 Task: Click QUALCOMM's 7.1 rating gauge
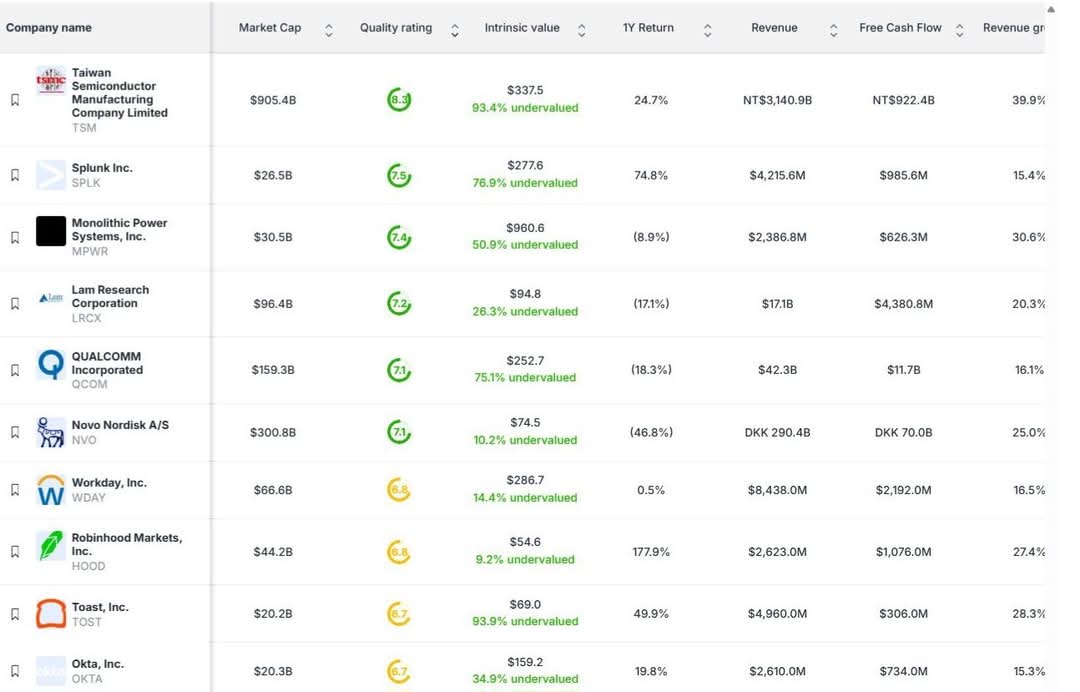399,370
